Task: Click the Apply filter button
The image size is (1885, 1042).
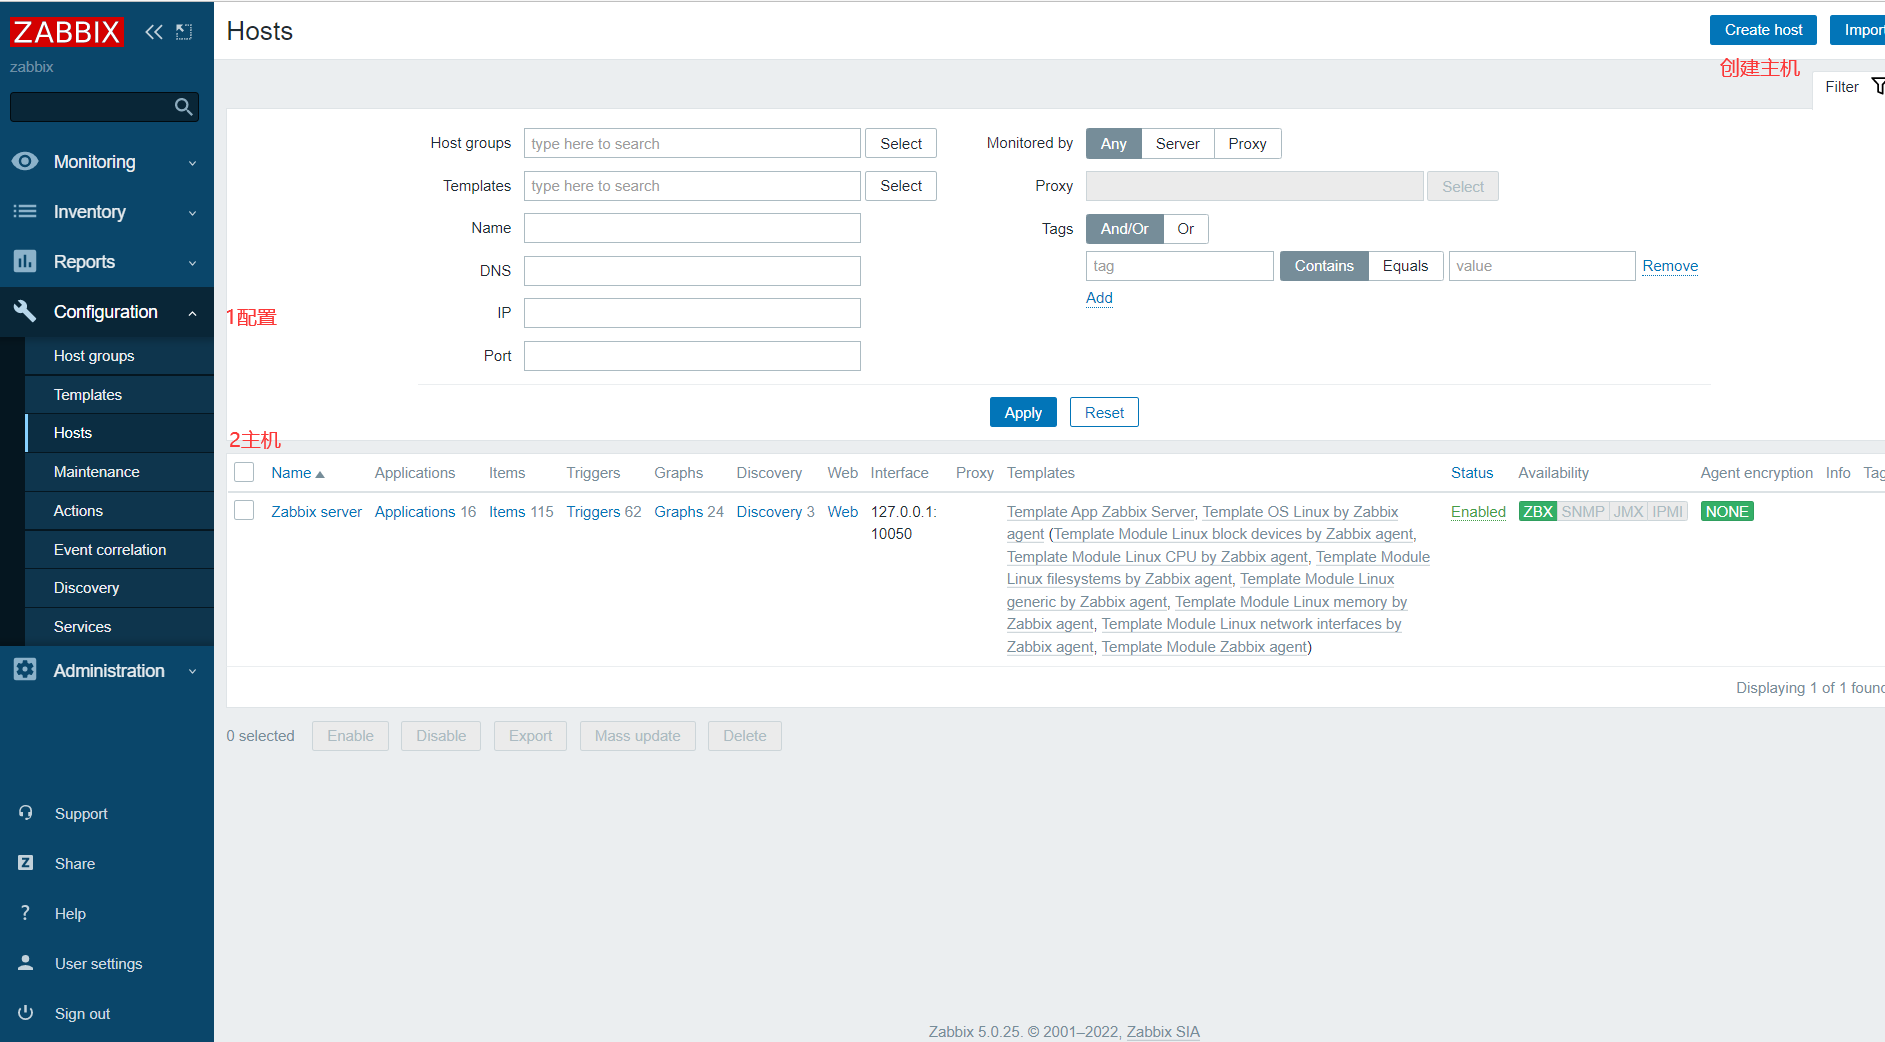Action: coord(1023,413)
